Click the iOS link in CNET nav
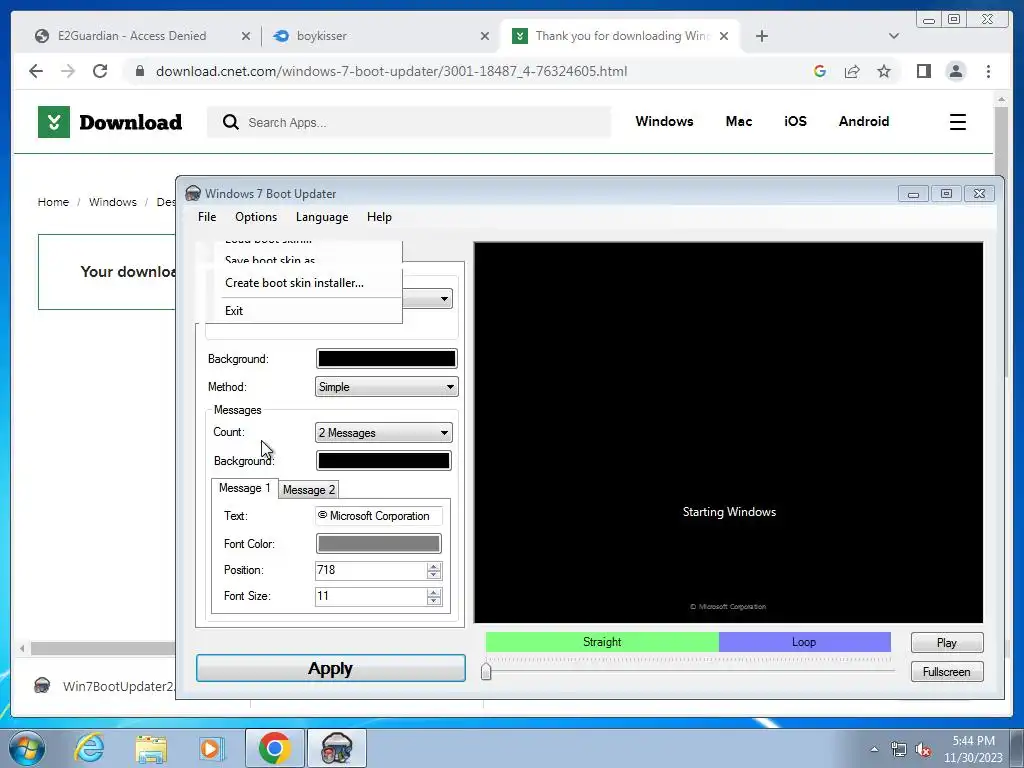This screenshot has width=1024, height=768. click(x=795, y=121)
